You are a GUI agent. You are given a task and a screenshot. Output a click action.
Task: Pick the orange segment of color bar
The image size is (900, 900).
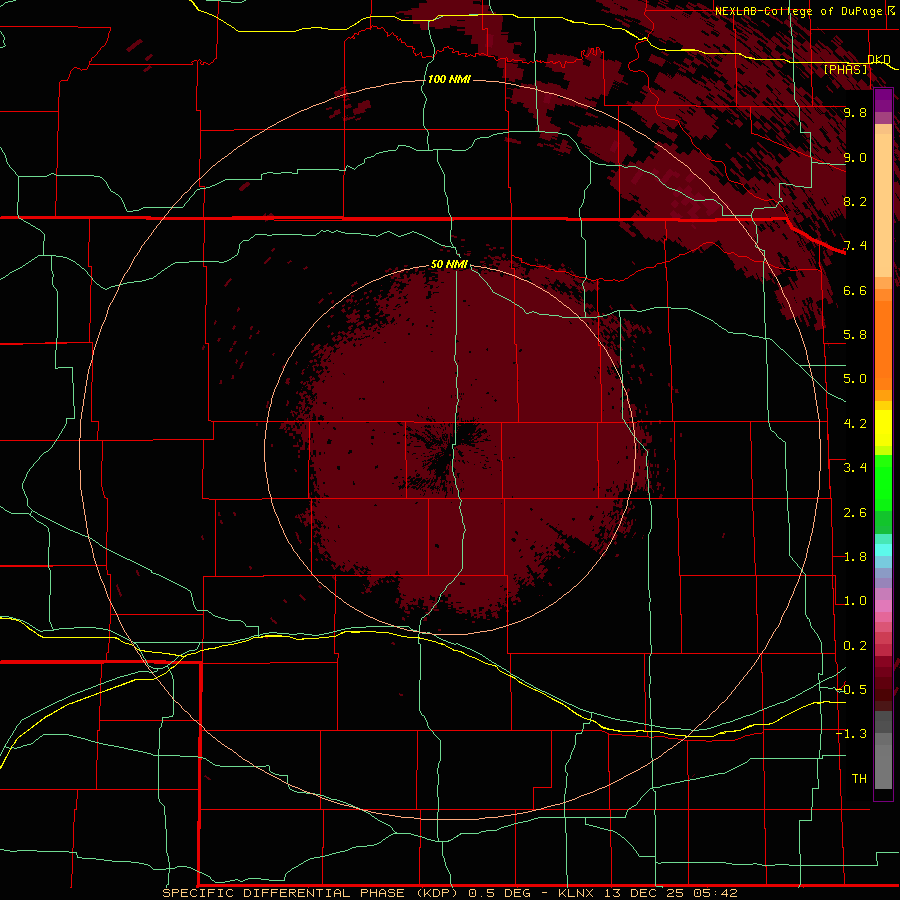(x=883, y=344)
